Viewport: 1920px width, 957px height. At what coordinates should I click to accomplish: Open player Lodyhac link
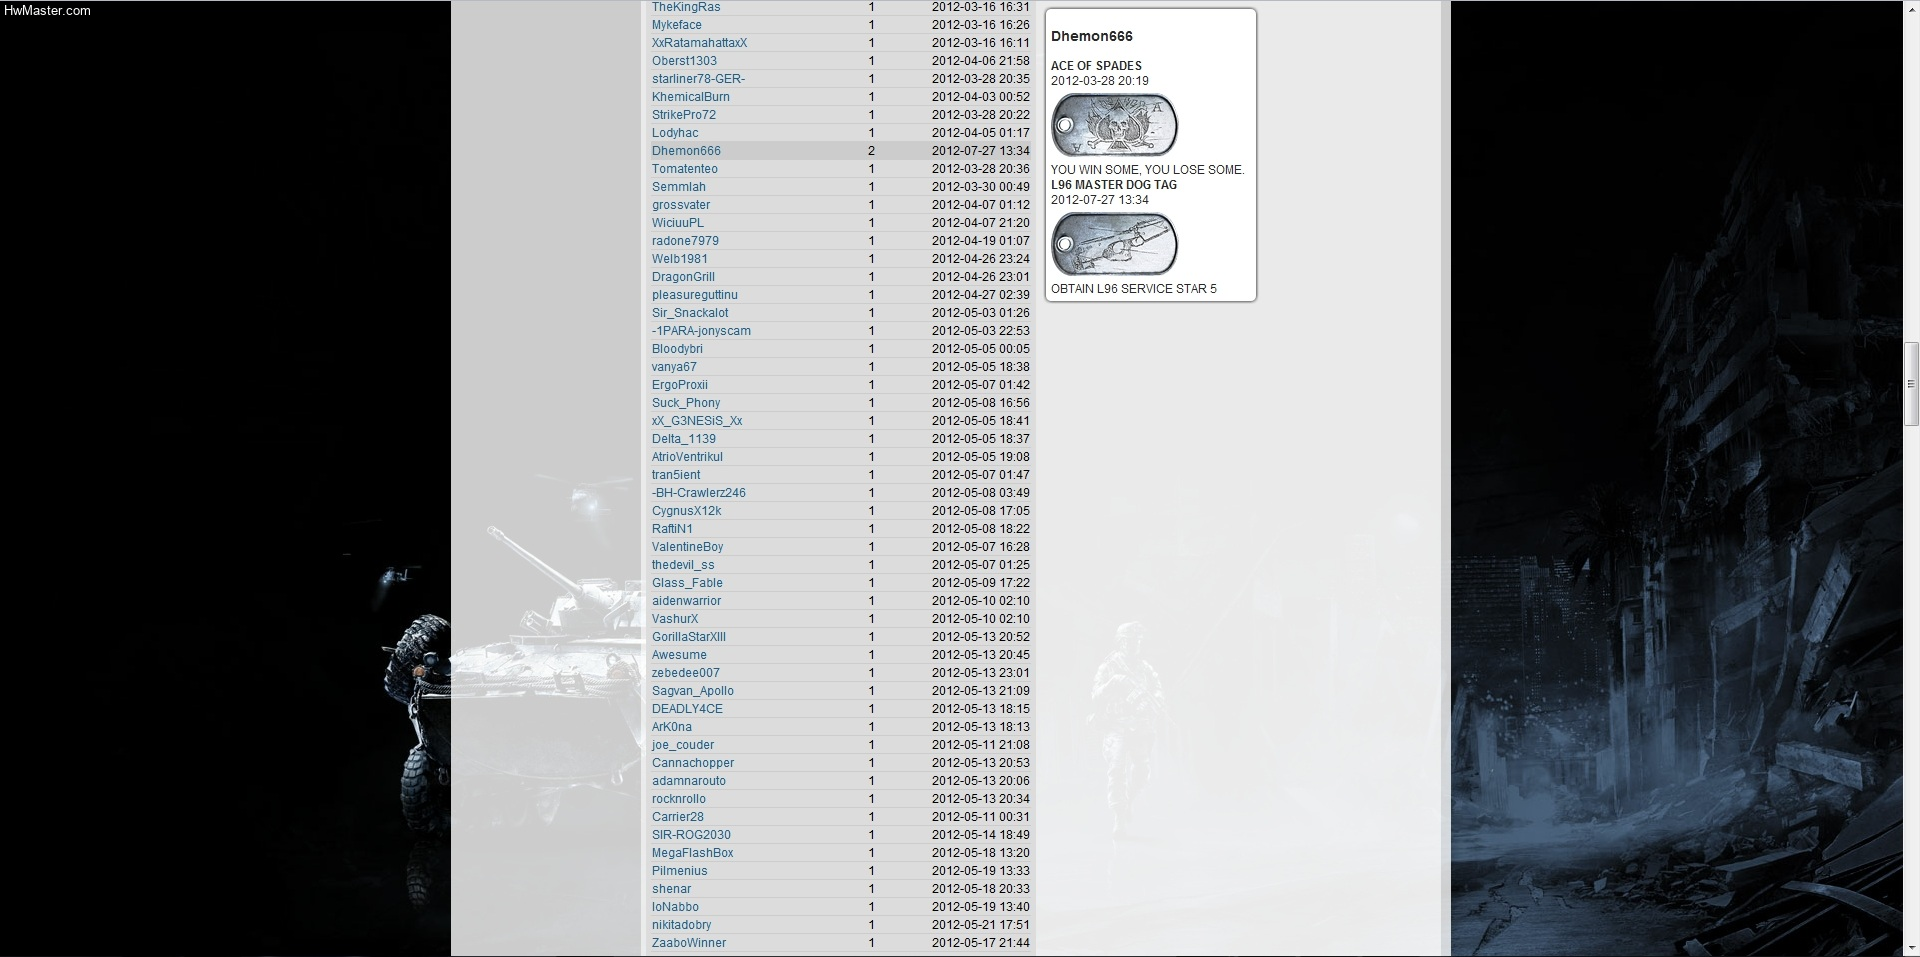tap(675, 133)
